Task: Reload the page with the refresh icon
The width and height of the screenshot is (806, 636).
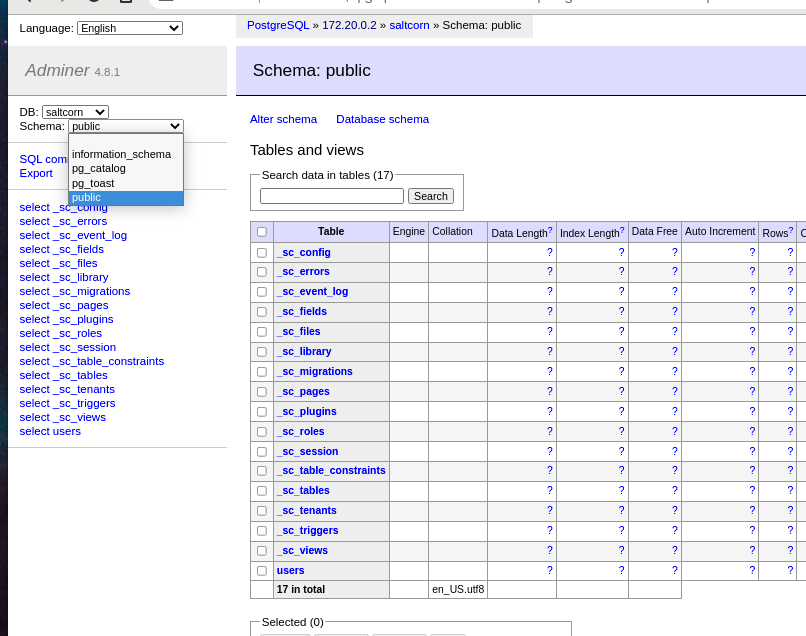Action: (x=93, y=4)
